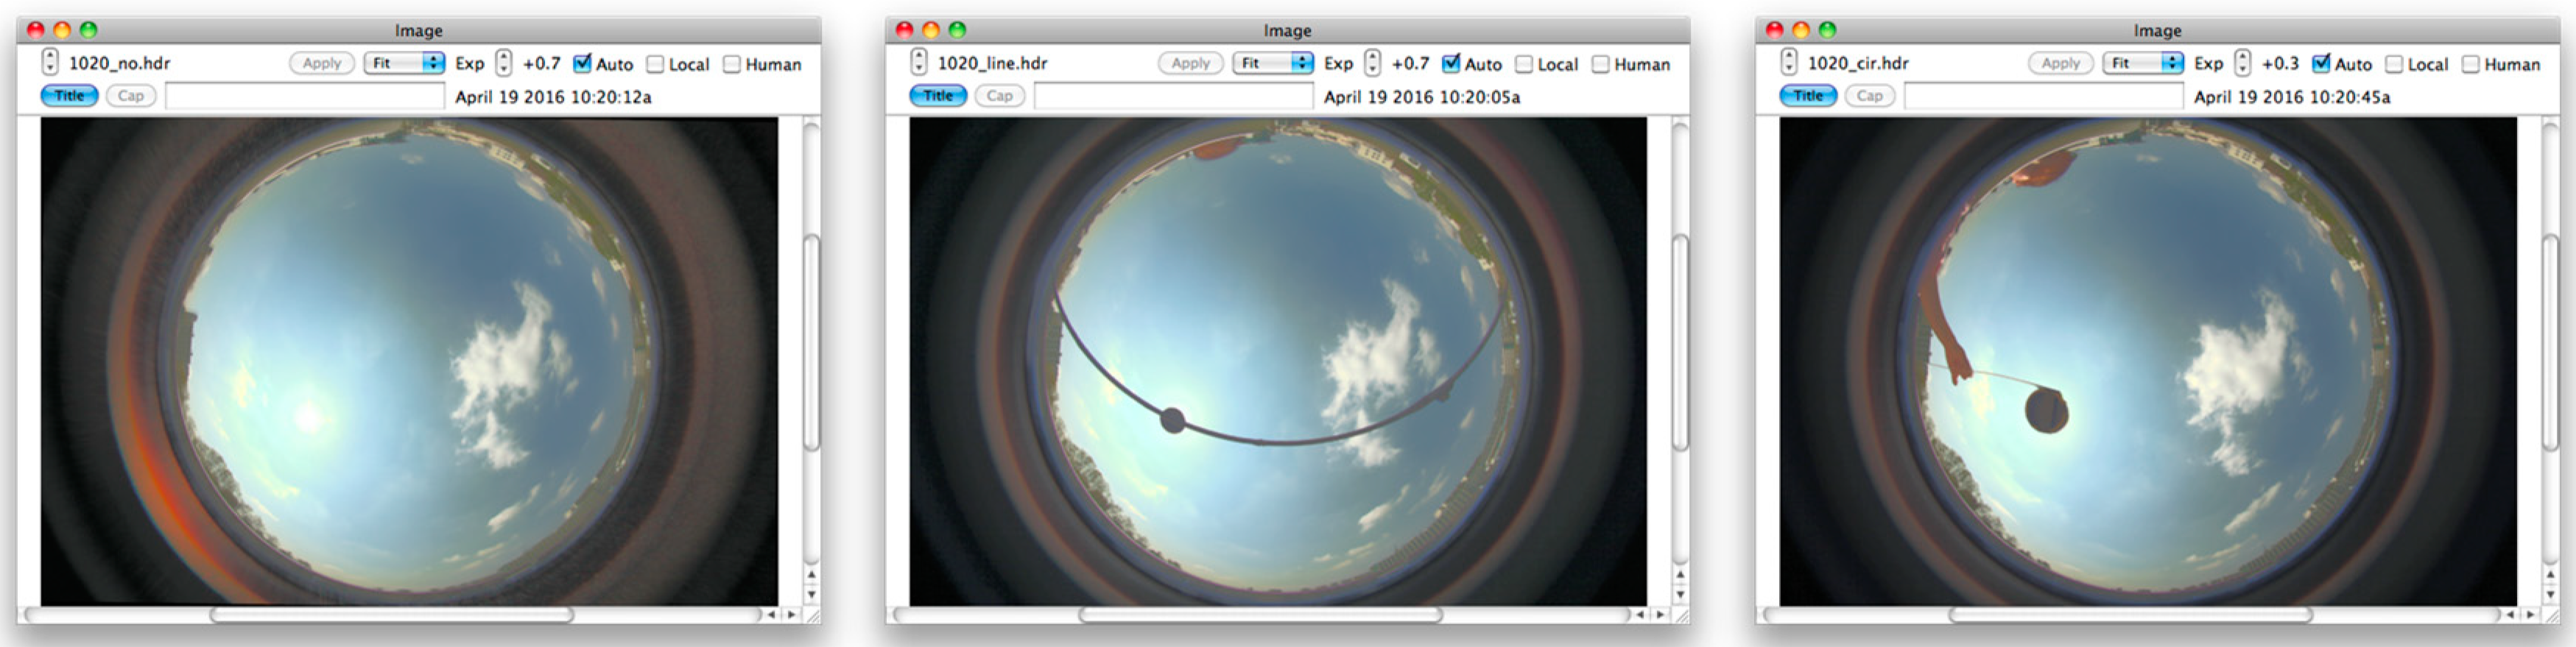Open Fit dropdown in 1020_line.hdr window
Image resolution: width=2576 pixels, height=647 pixels.
pyautogui.click(x=1272, y=63)
